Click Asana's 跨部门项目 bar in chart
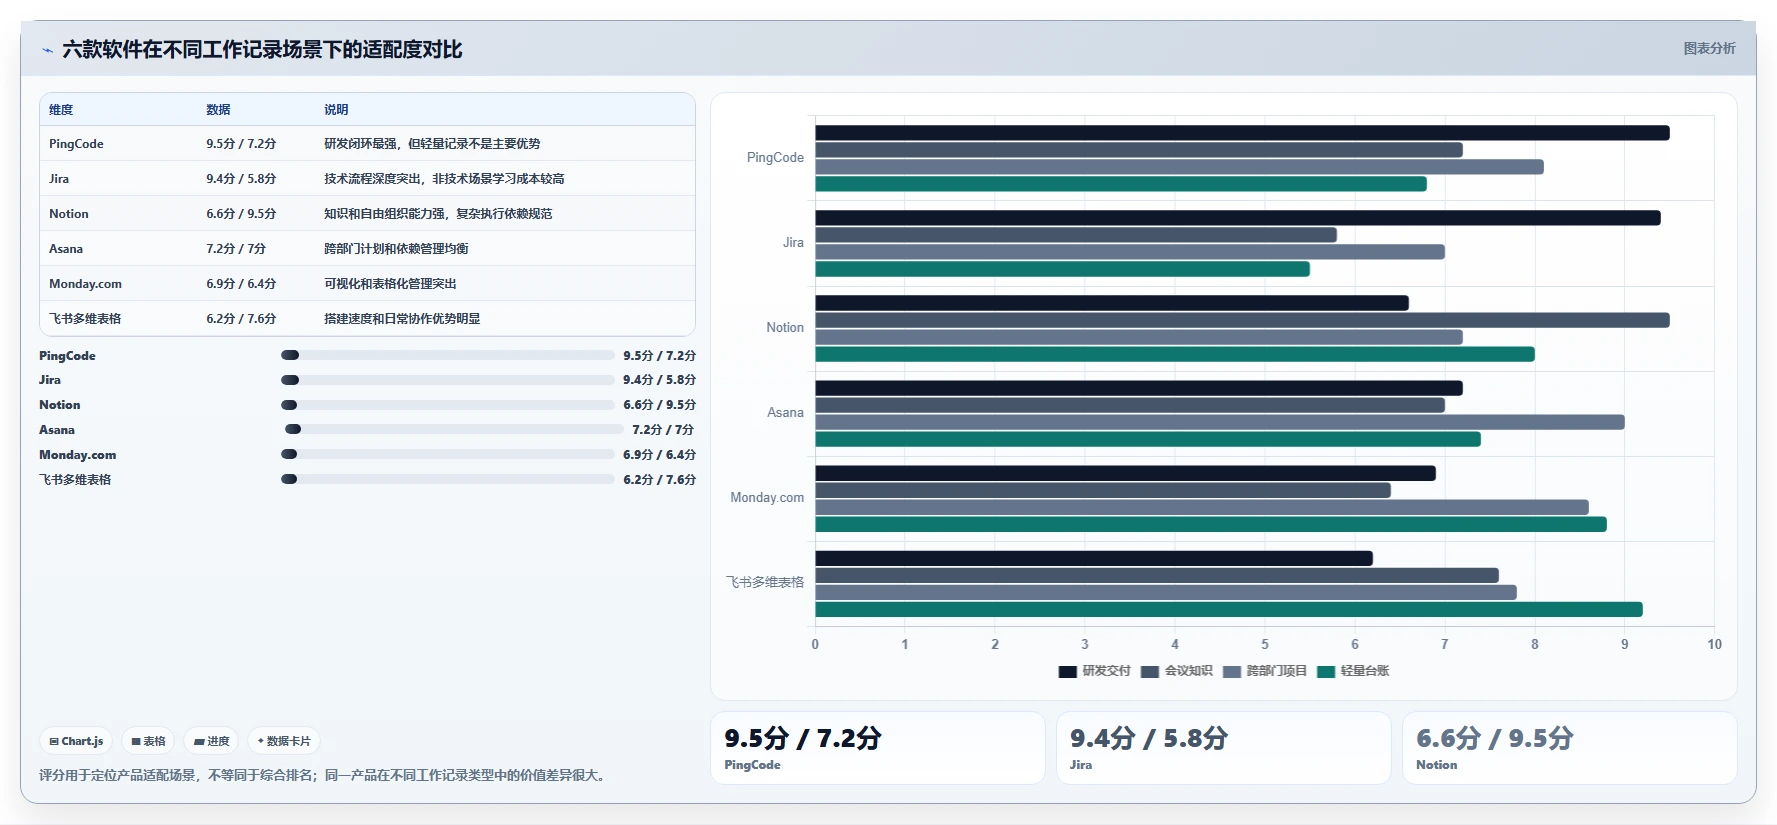The image size is (1777, 825). click(x=1220, y=422)
